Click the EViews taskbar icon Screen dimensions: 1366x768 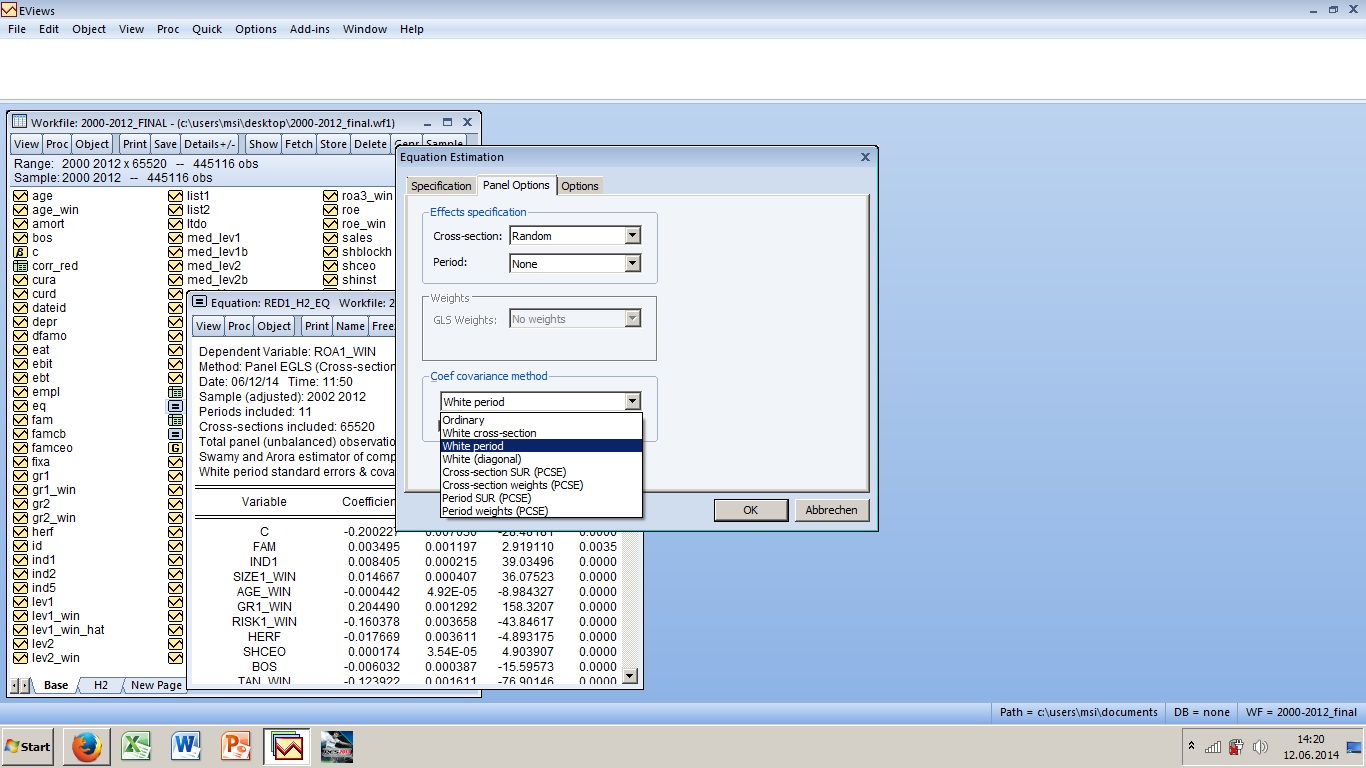click(287, 746)
